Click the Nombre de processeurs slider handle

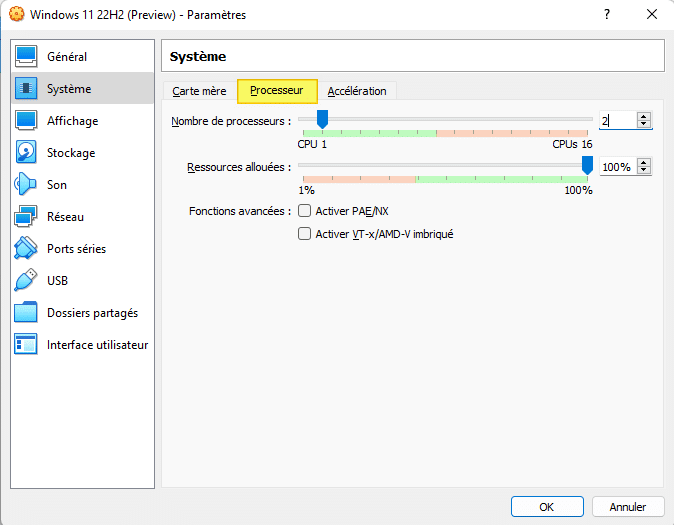(x=322, y=120)
